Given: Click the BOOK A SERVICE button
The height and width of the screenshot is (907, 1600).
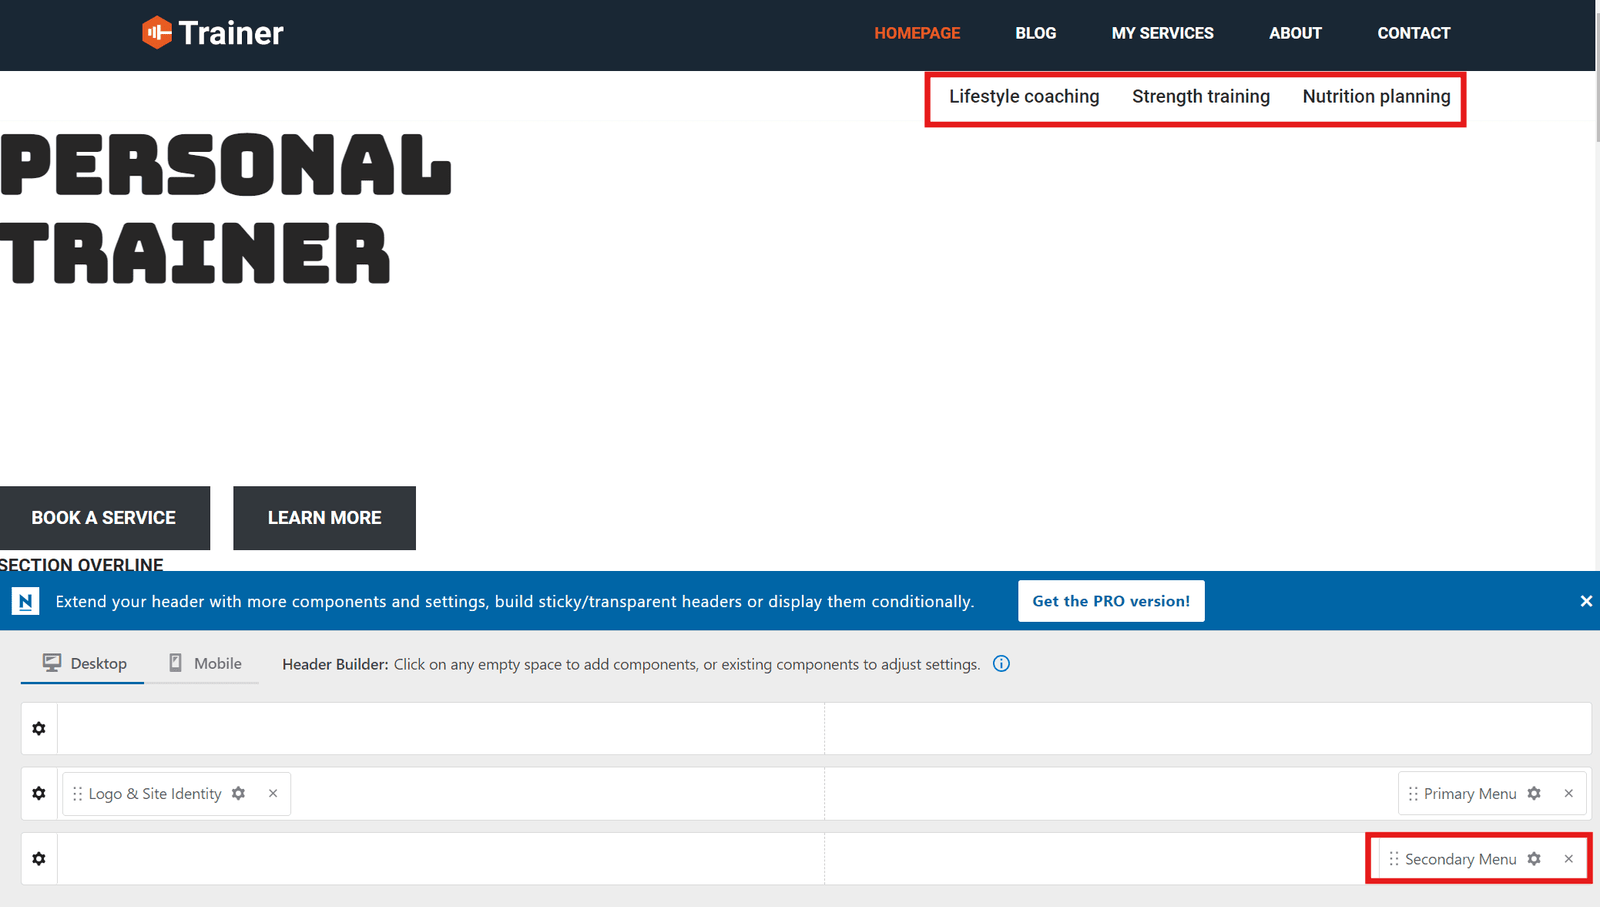Looking at the screenshot, I should click(x=103, y=517).
